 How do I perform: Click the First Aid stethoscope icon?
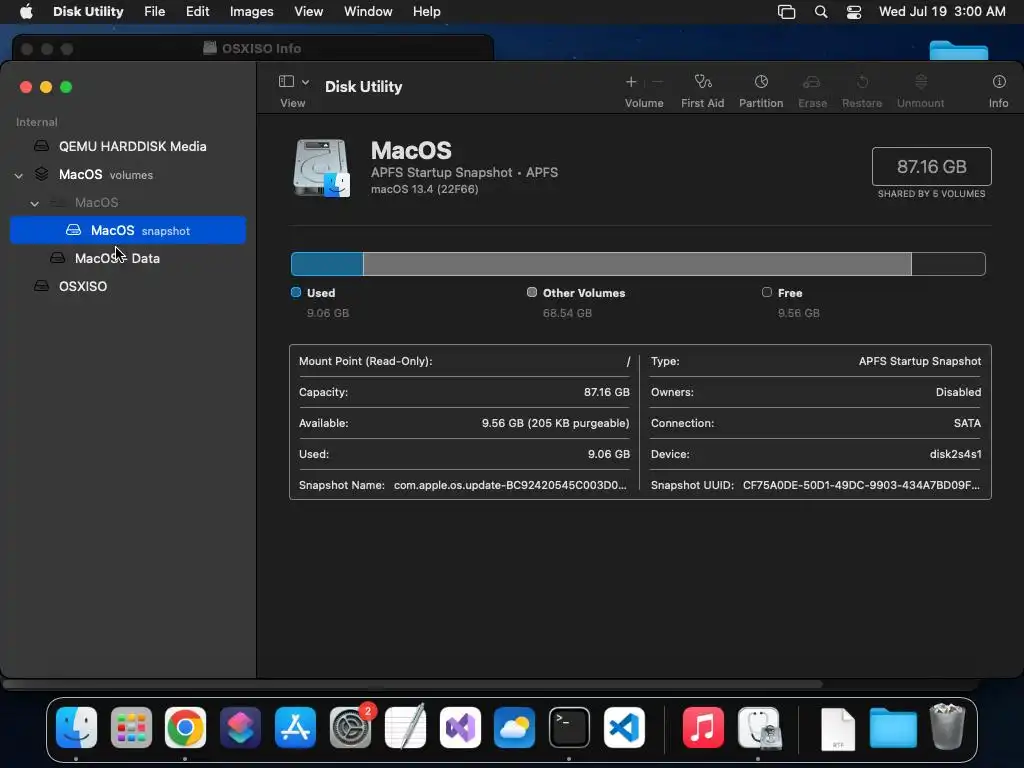click(703, 82)
